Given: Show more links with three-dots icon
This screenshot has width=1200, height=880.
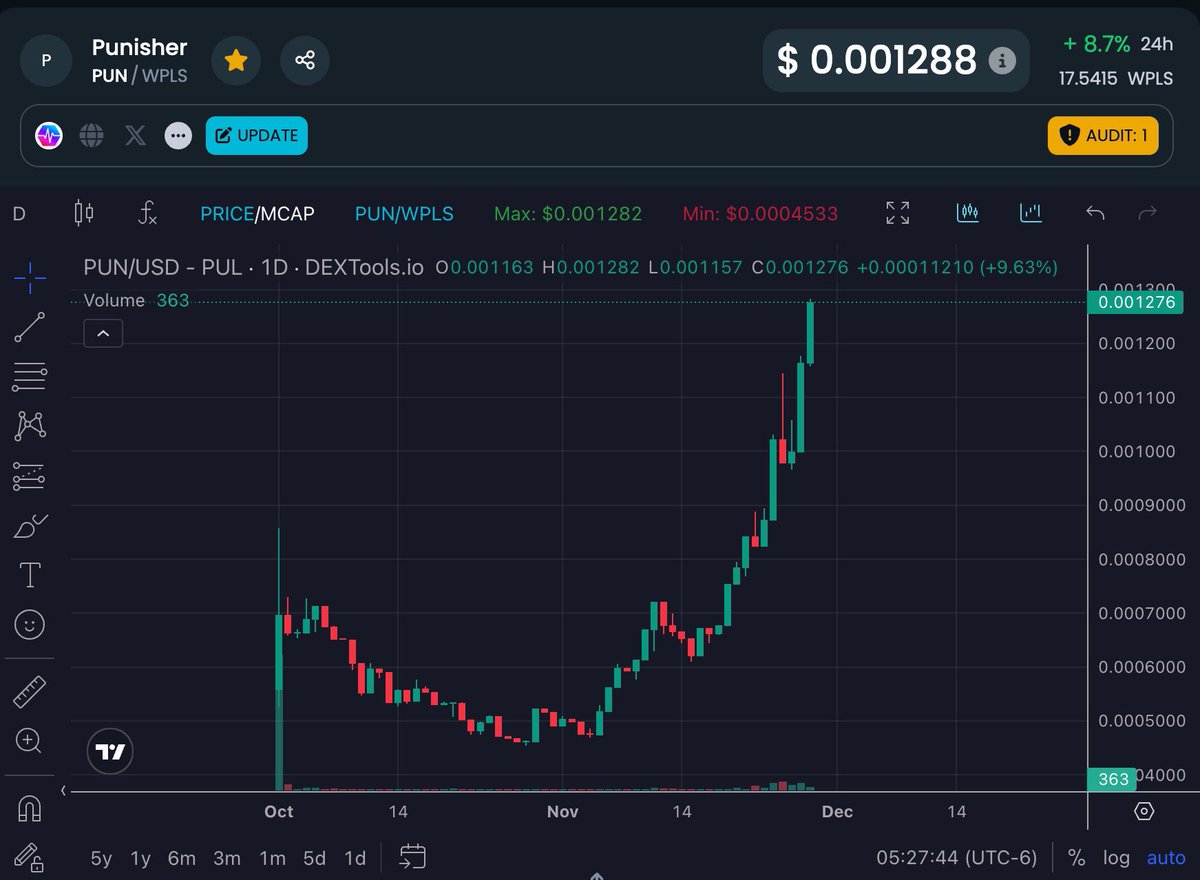Looking at the screenshot, I should [178, 135].
